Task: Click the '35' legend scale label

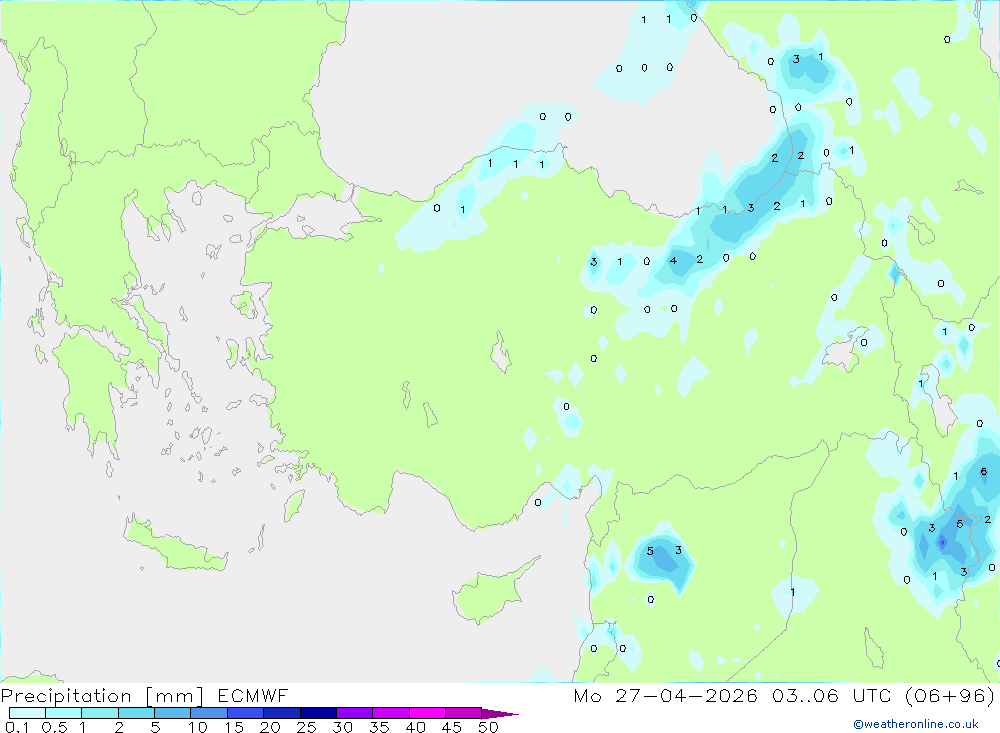Action: [x=379, y=727]
